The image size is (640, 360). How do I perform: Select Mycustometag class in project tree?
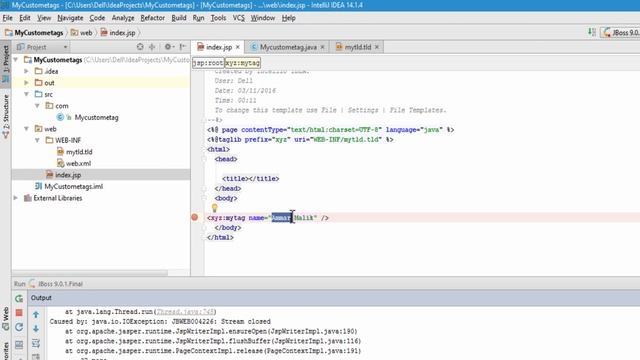(96, 118)
